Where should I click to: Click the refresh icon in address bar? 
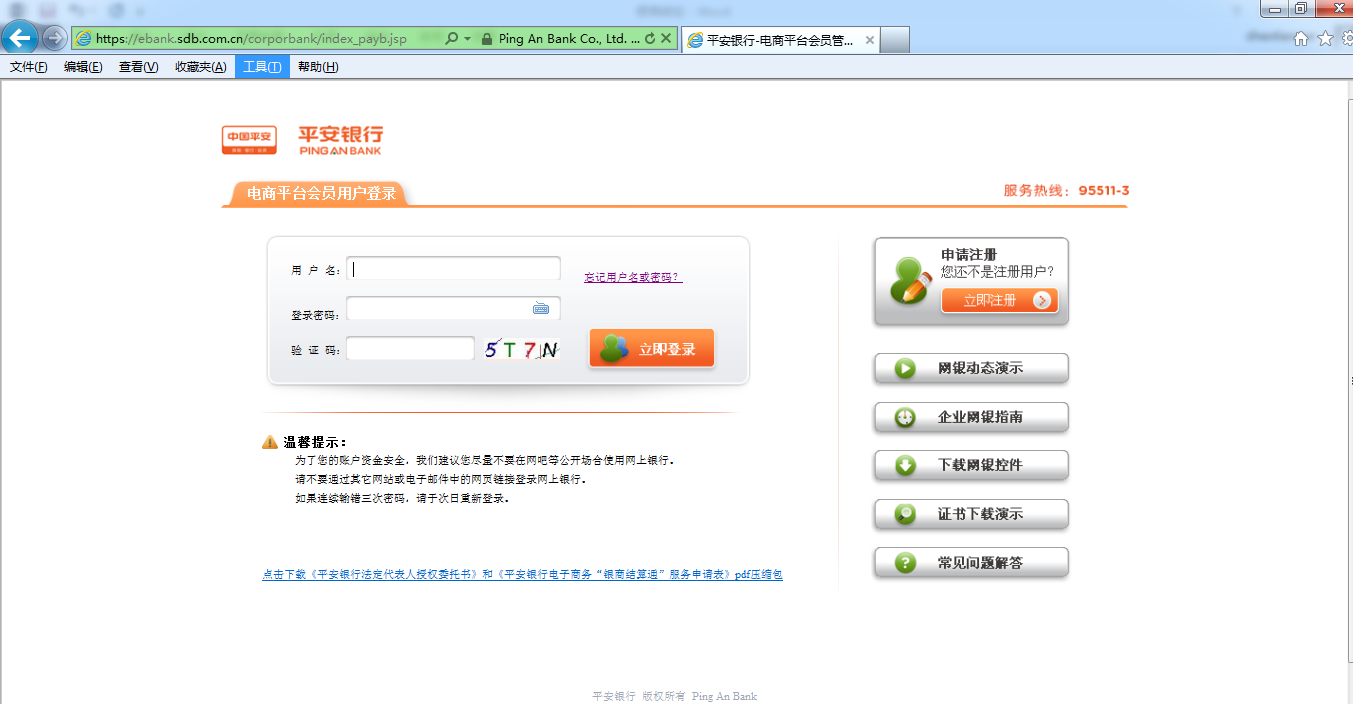pos(650,39)
